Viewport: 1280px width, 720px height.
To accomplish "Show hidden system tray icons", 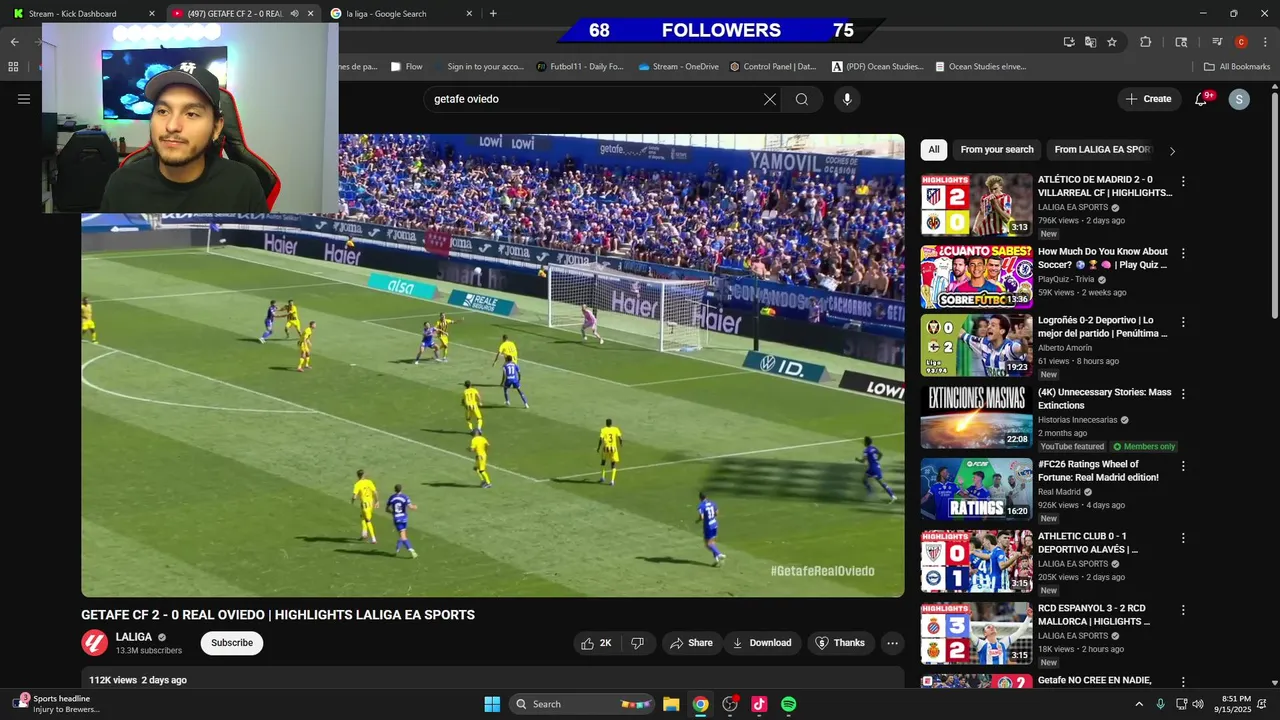I will pos(1139,704).
